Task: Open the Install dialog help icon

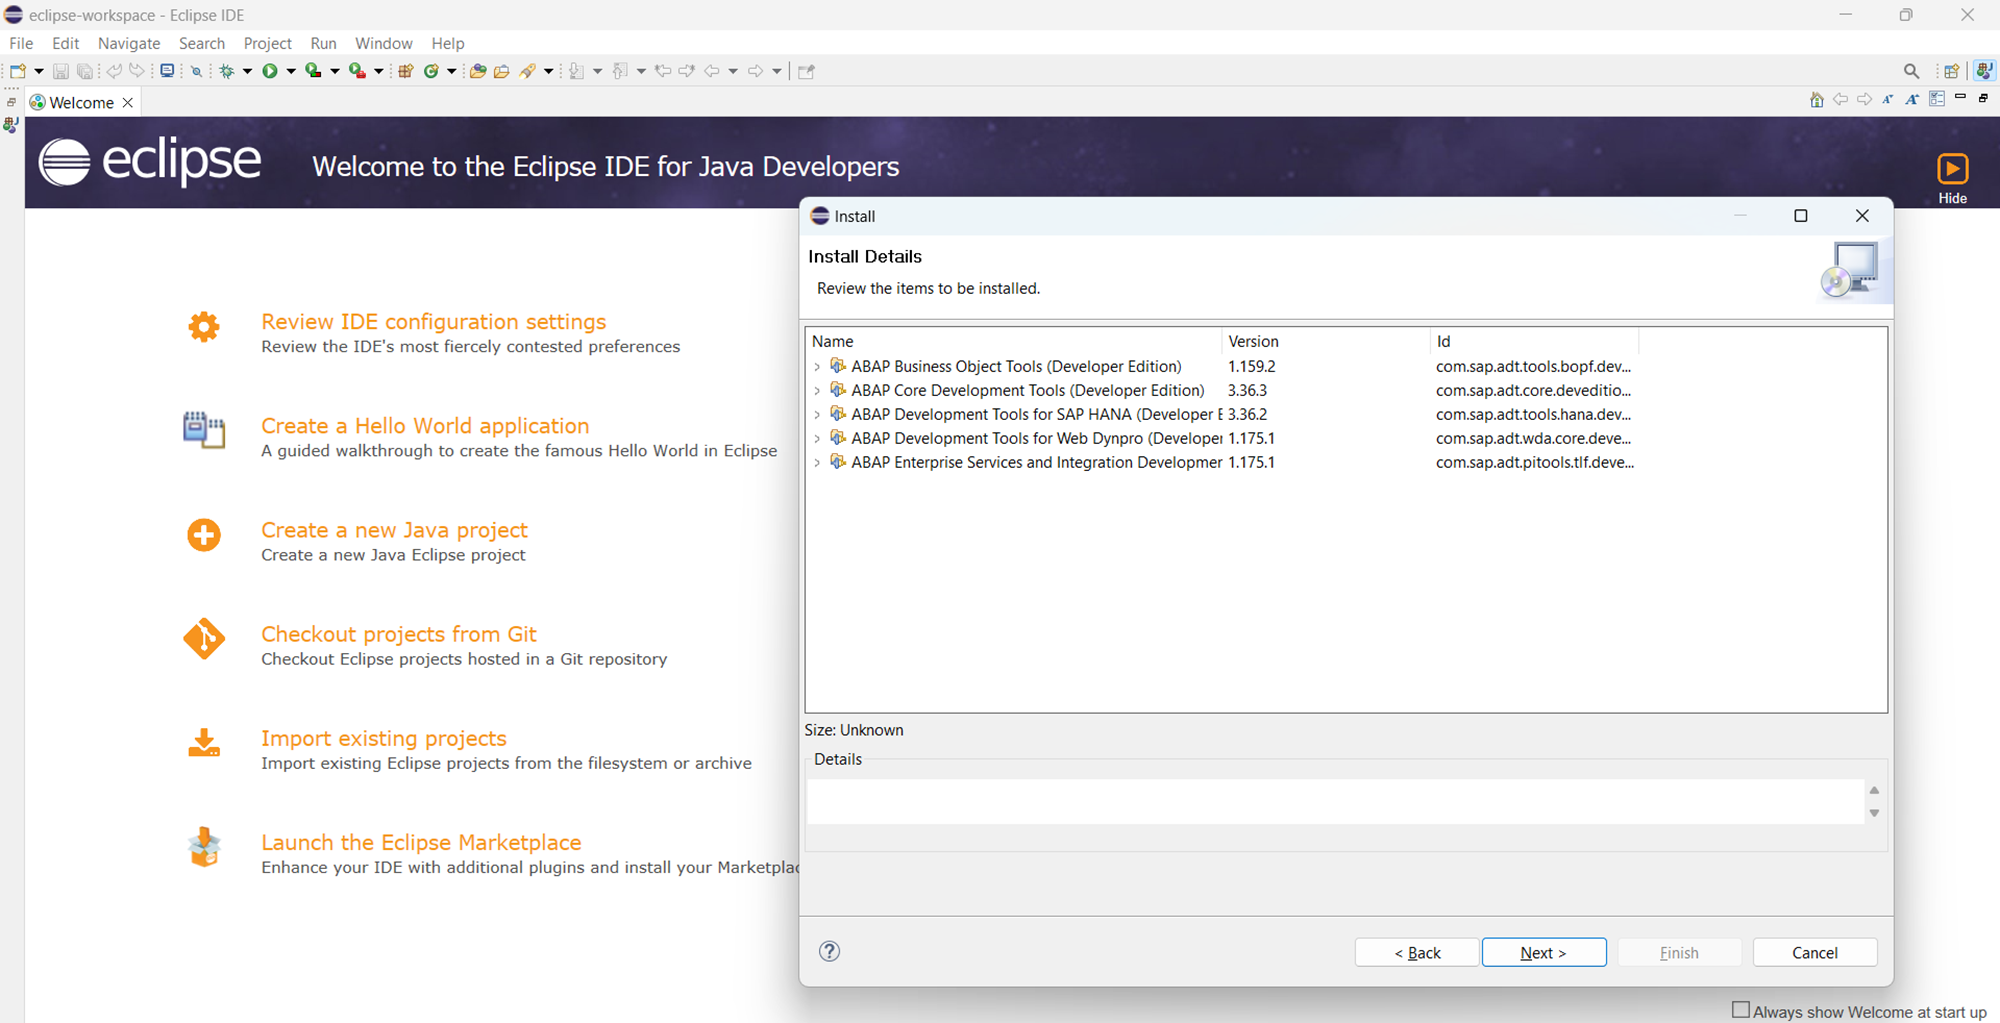Action: pyautogui.click(x=829, y=951)
